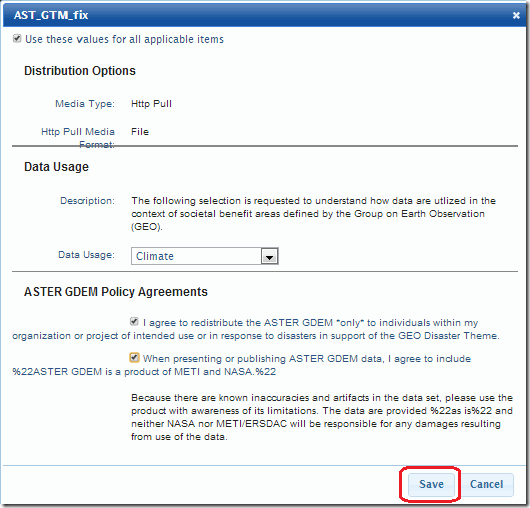Viewport: 530px width, 508px height.
Task: Open the Data Usage dropdown arrow
Action: (x=269, y=256)
